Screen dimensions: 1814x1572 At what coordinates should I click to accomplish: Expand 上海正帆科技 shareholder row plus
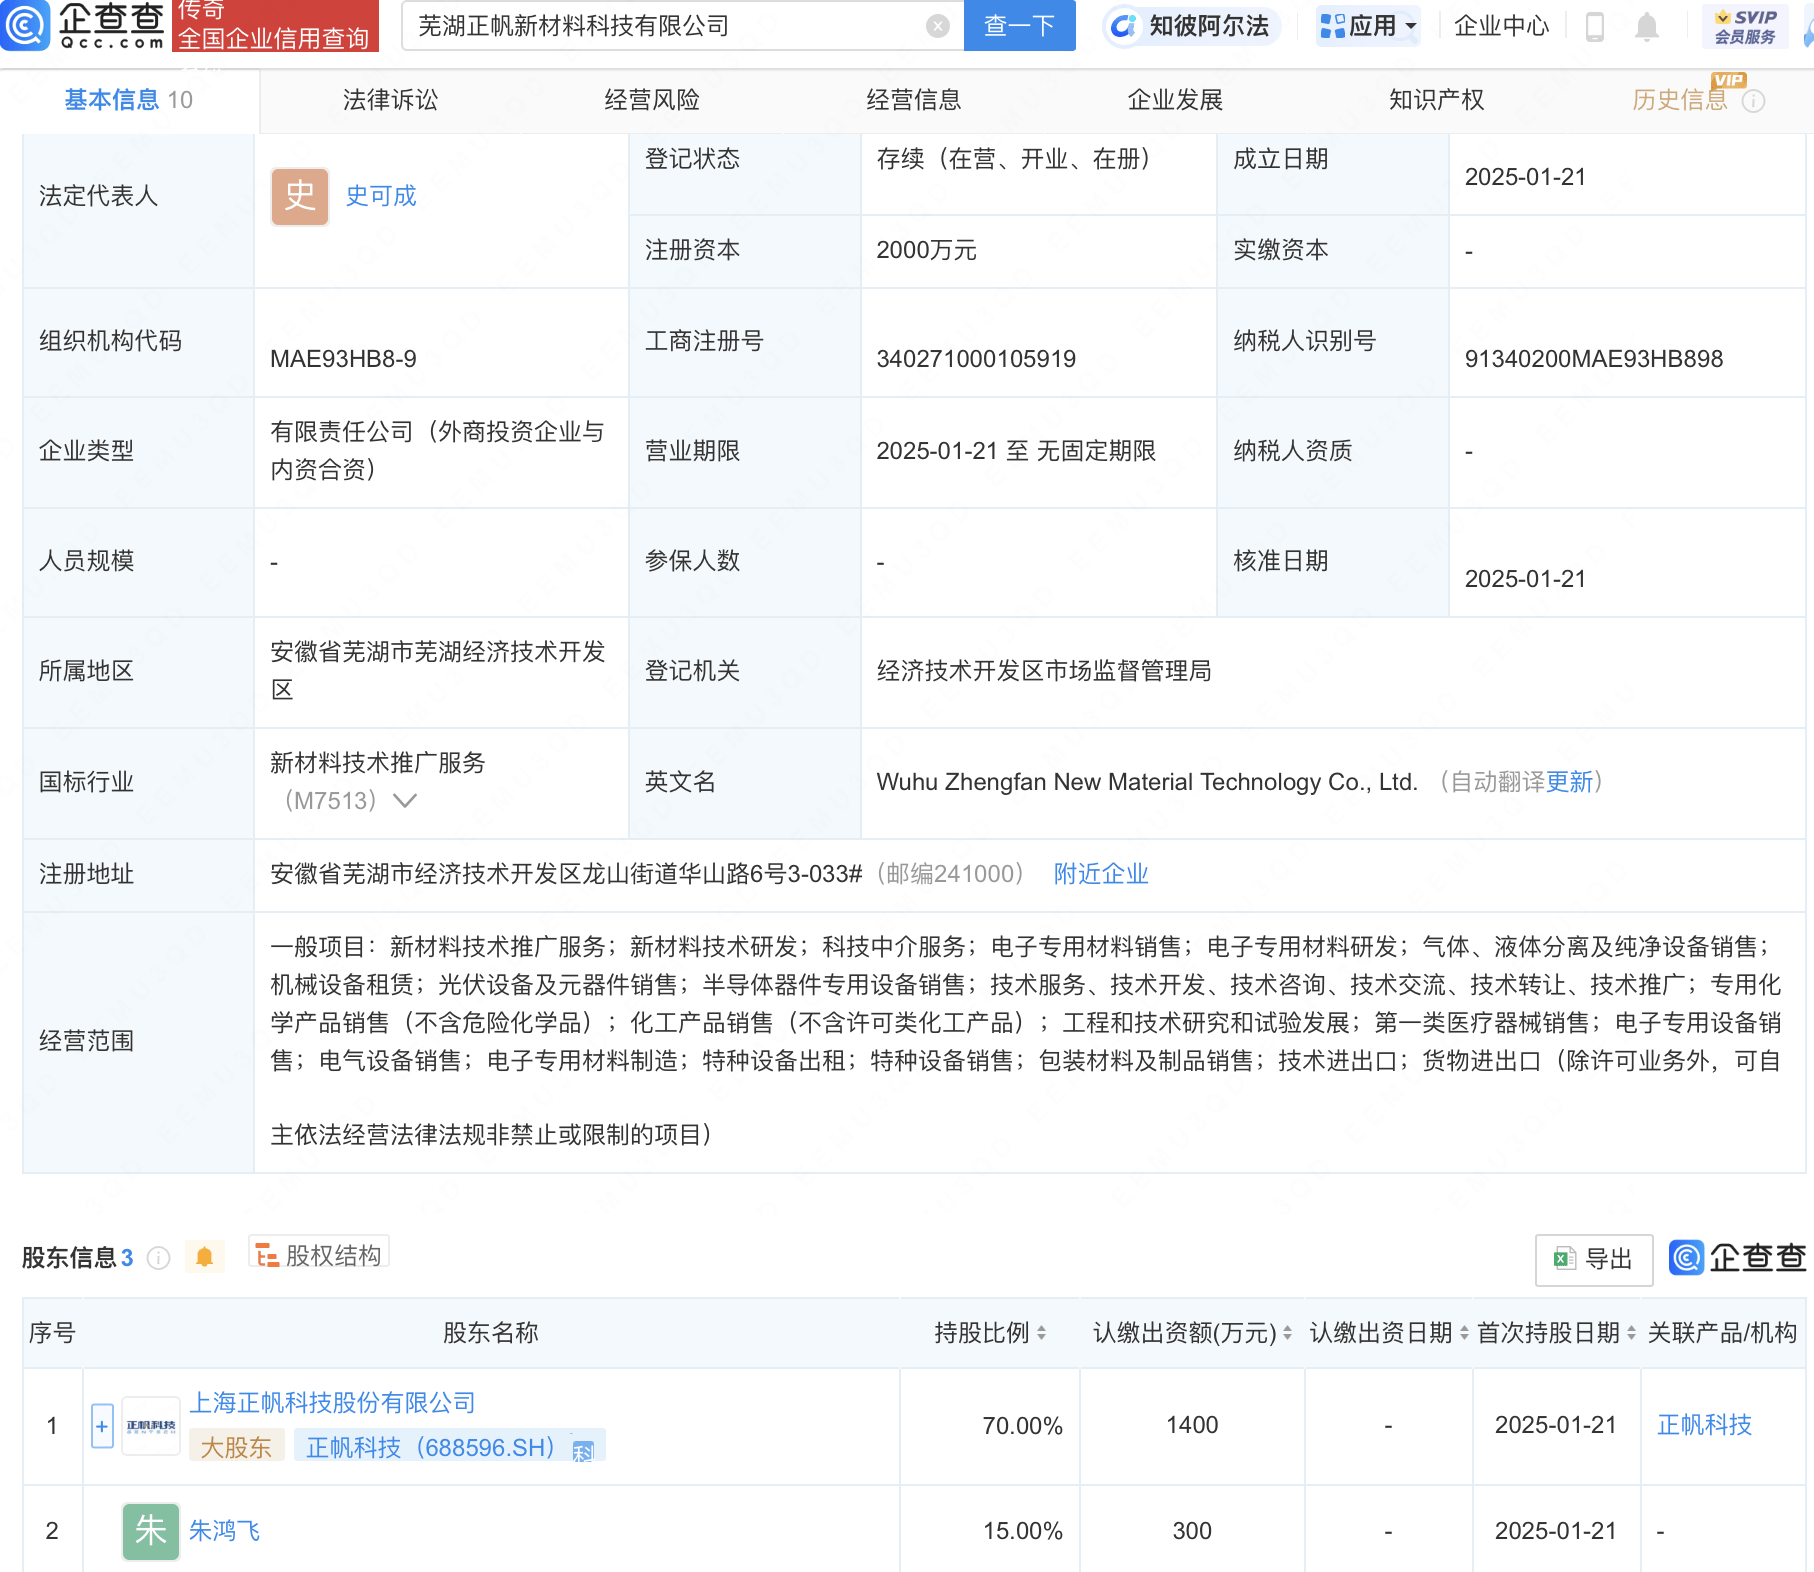click(102, 1426)
